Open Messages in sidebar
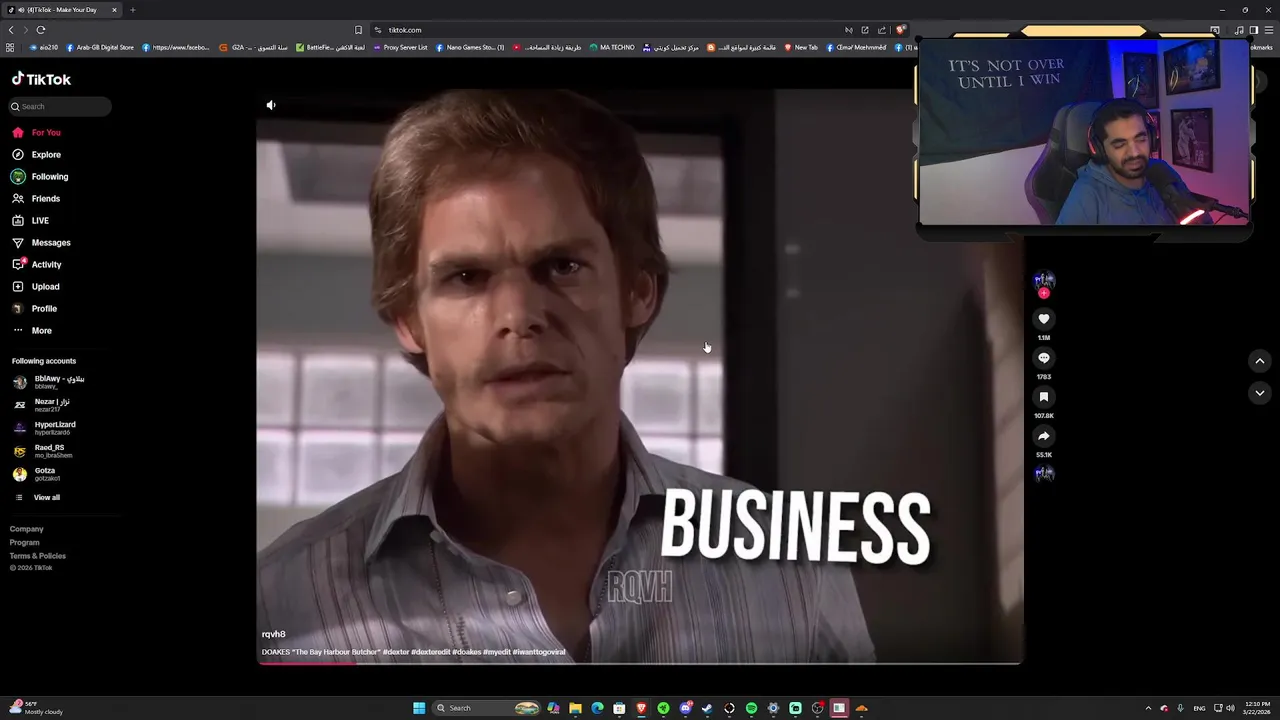This screenshot has width=1280, height=720. (41, 242)
